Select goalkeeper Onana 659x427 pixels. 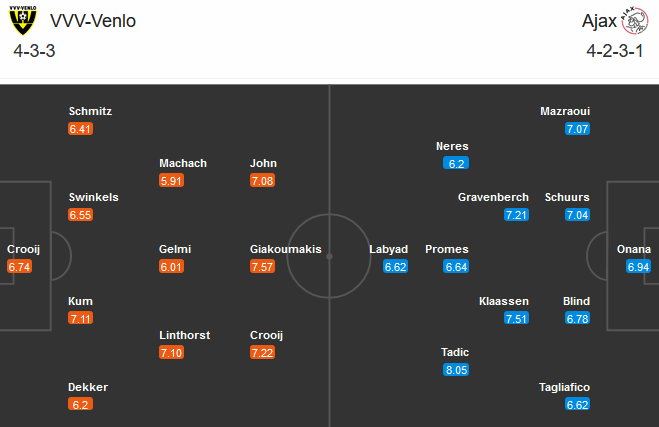coord(634,249)
